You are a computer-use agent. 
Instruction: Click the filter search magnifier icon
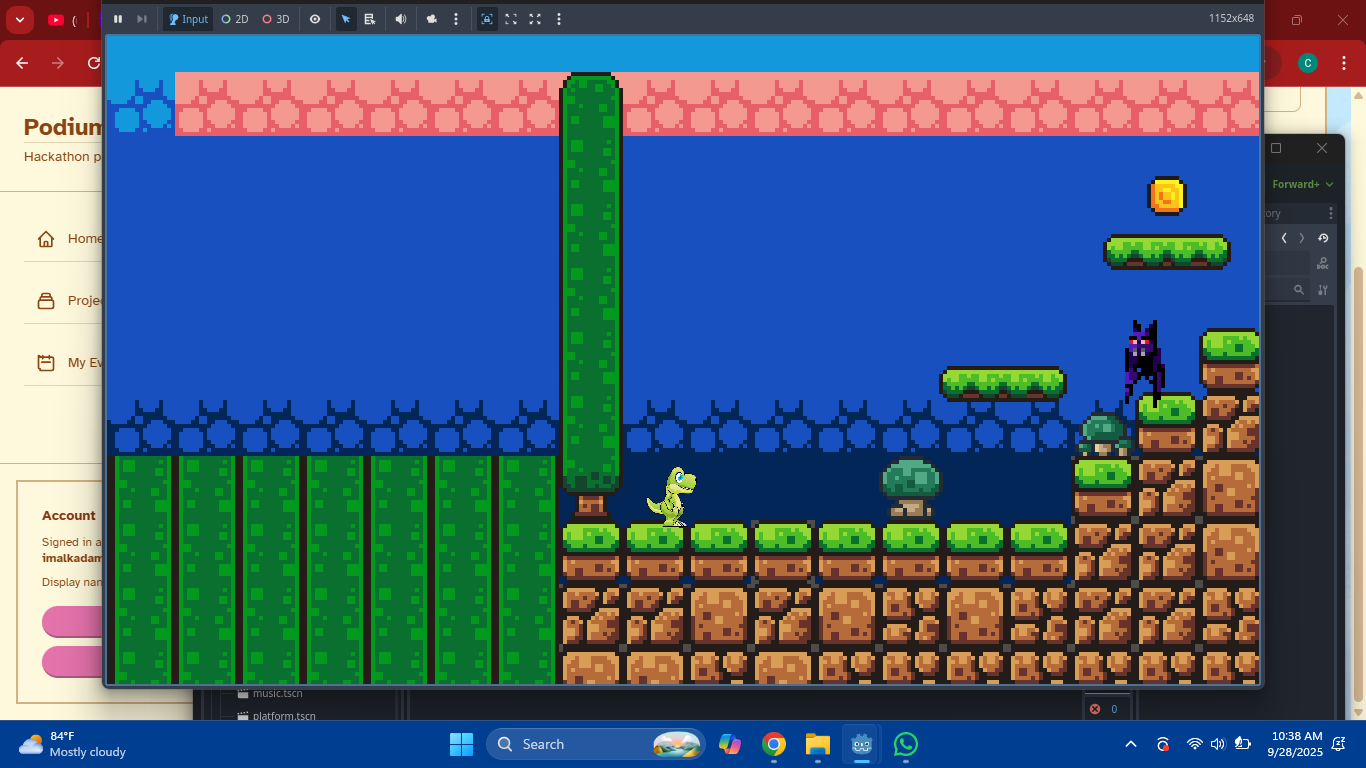tap(1299, 290)
